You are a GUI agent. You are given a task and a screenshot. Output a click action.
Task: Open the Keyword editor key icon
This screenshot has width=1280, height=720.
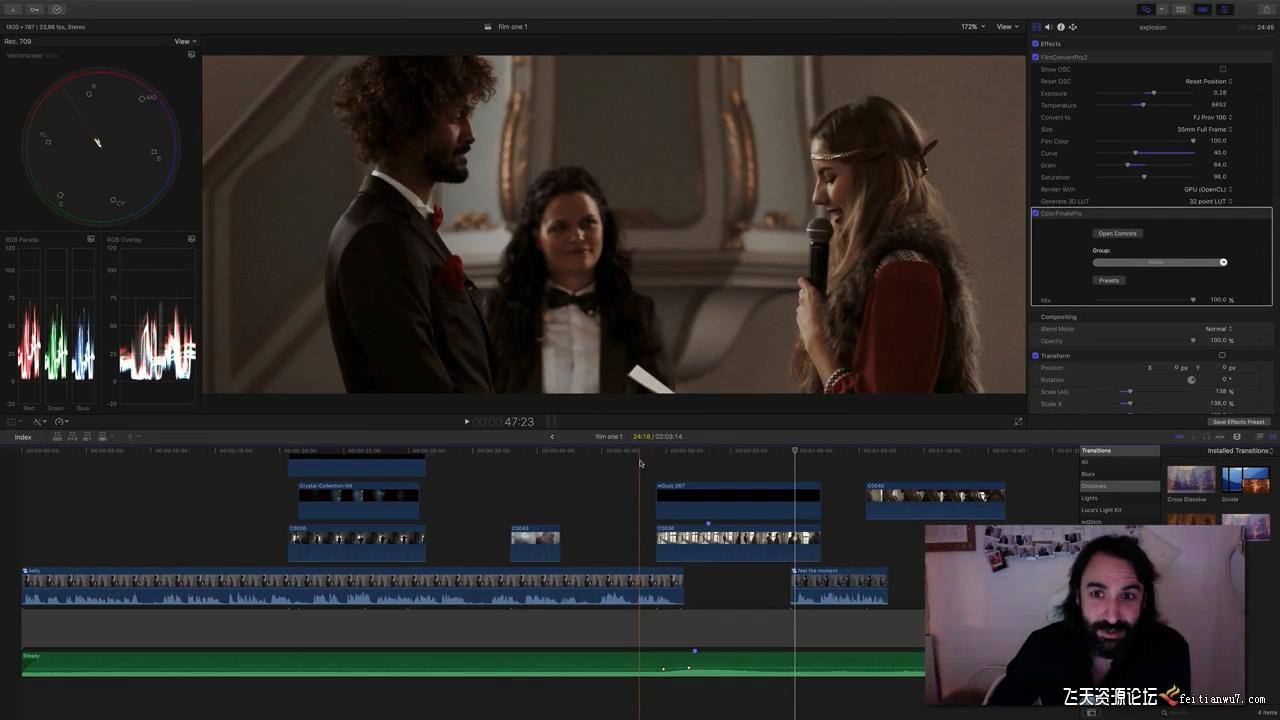35,9
